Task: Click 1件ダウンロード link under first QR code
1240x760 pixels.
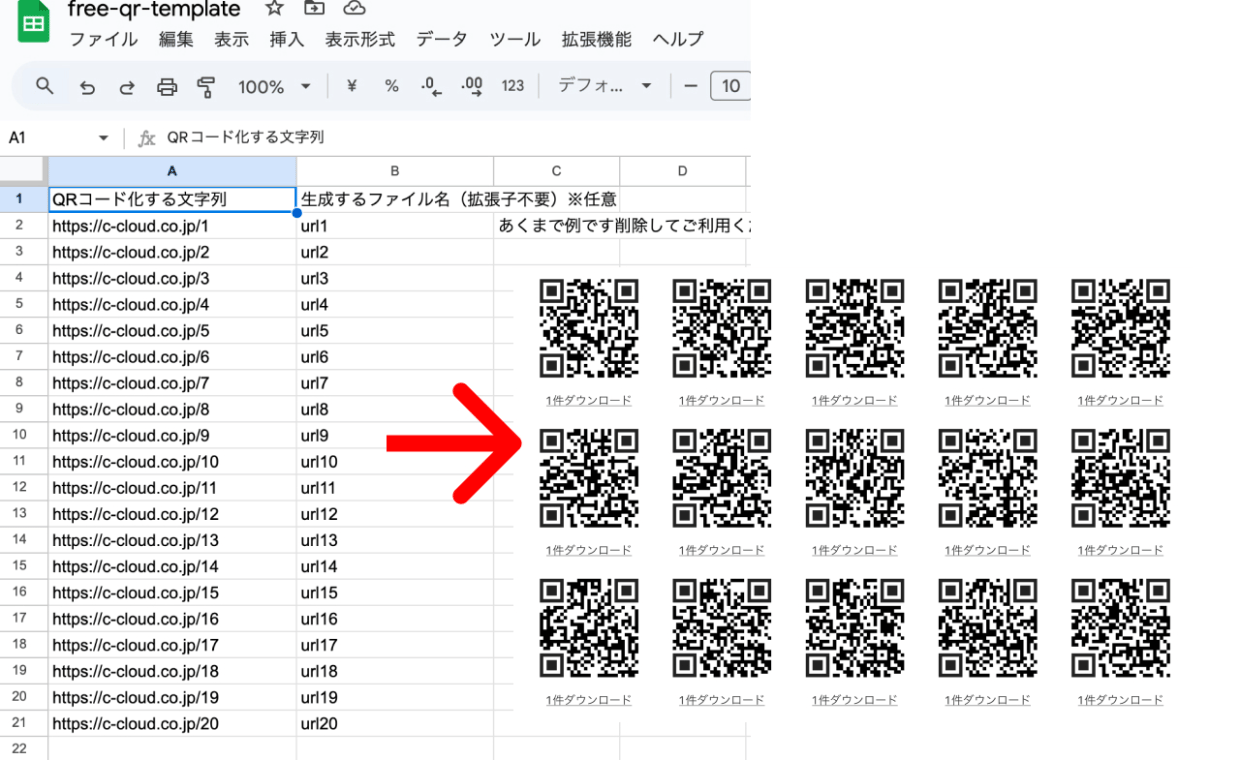Action: point(589,400)
